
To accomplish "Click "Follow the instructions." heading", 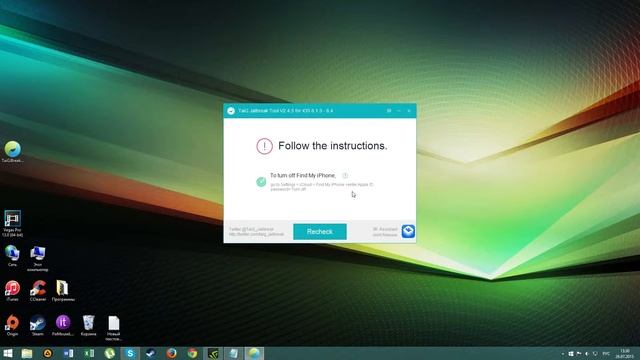I will coord(333,146).
